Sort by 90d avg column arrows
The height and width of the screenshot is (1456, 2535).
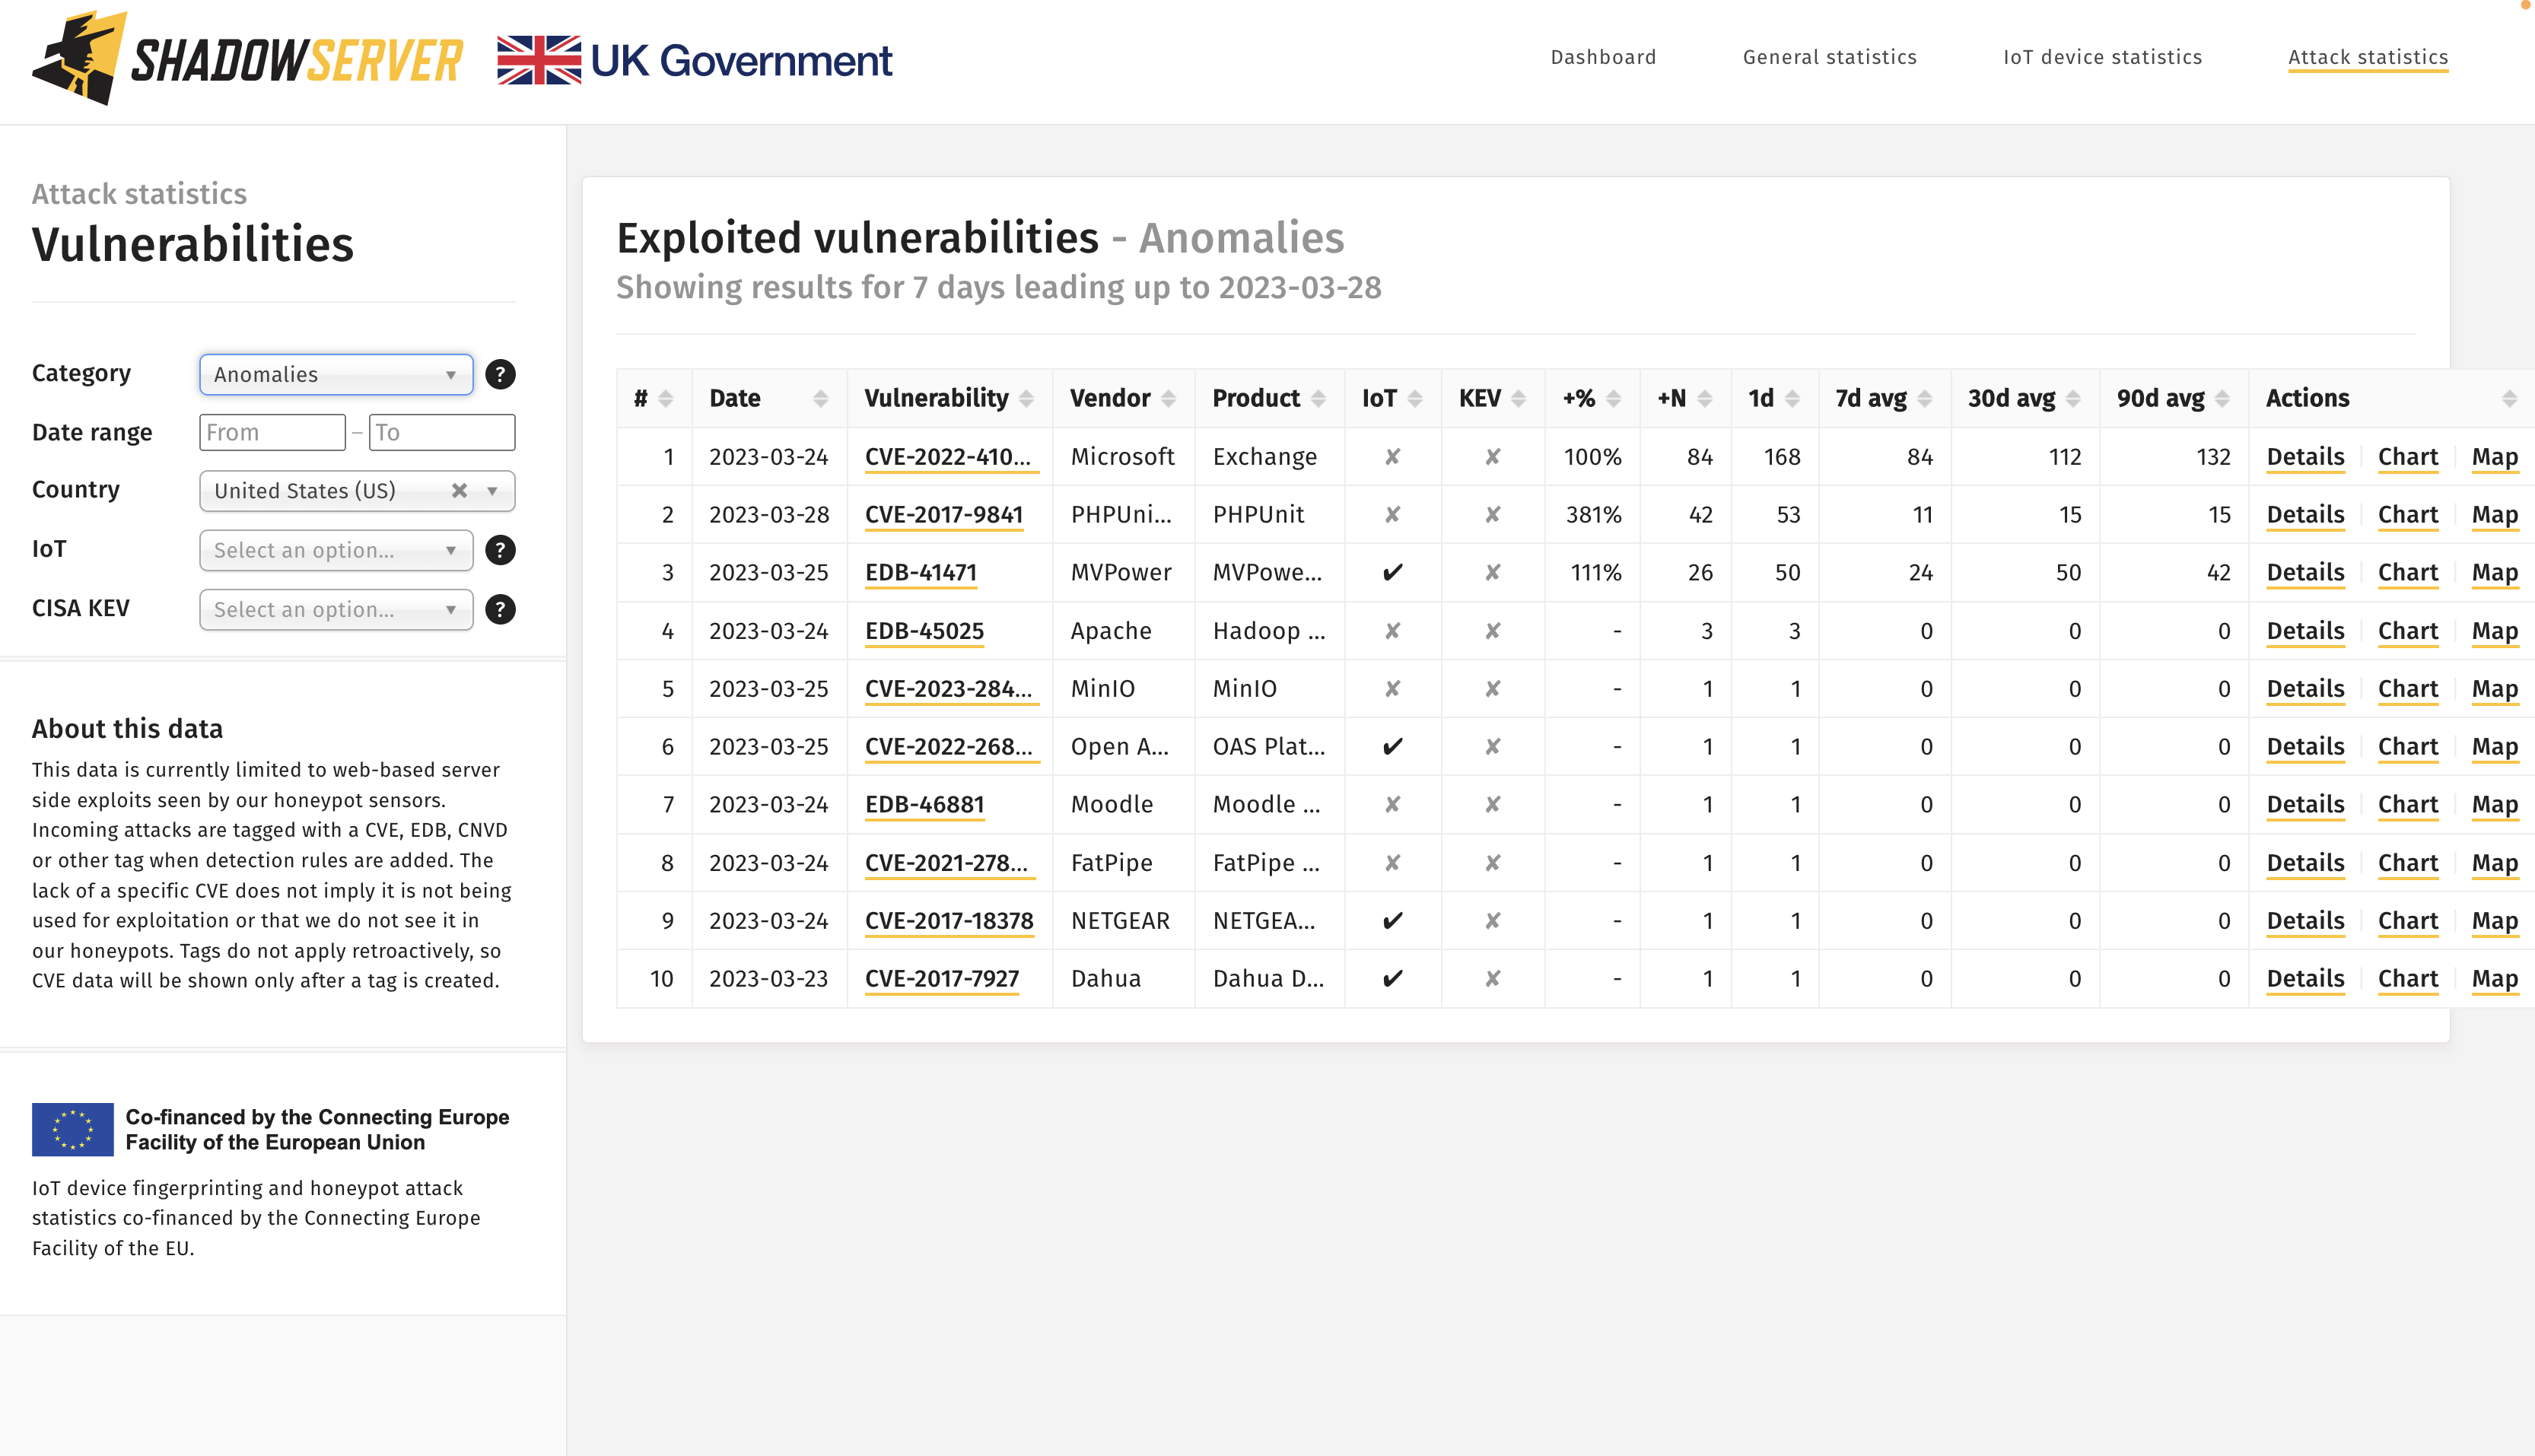tap(2222, 398)
